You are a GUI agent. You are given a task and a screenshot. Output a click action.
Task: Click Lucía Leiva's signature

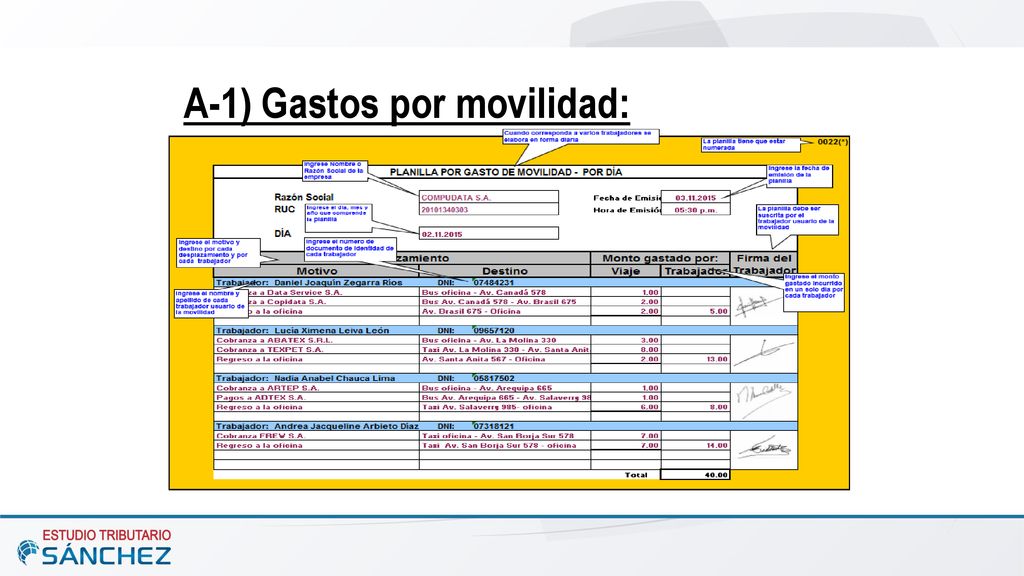pos(761,353)
